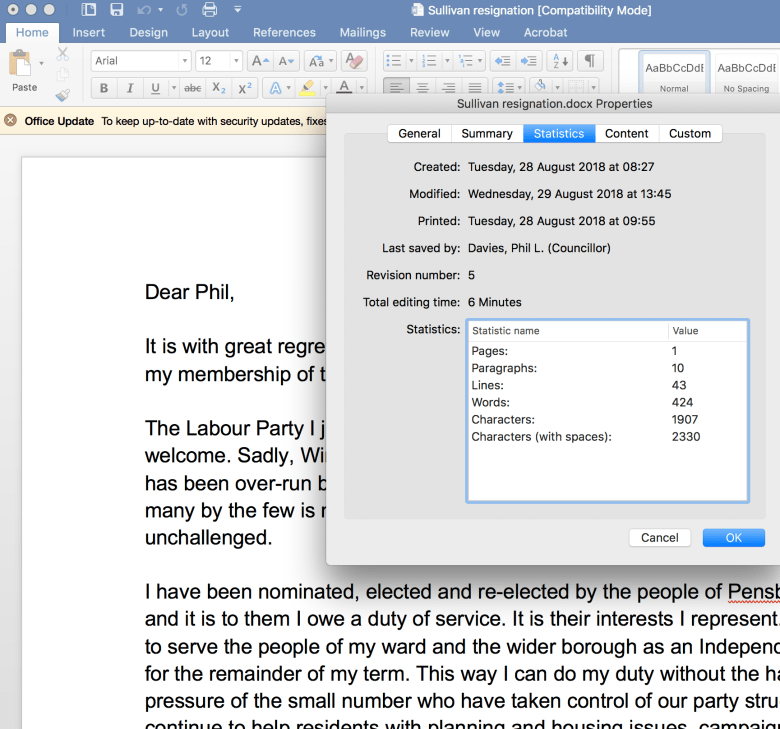
Task: Click the Cut scissors icon
Action: click(62, 54)
